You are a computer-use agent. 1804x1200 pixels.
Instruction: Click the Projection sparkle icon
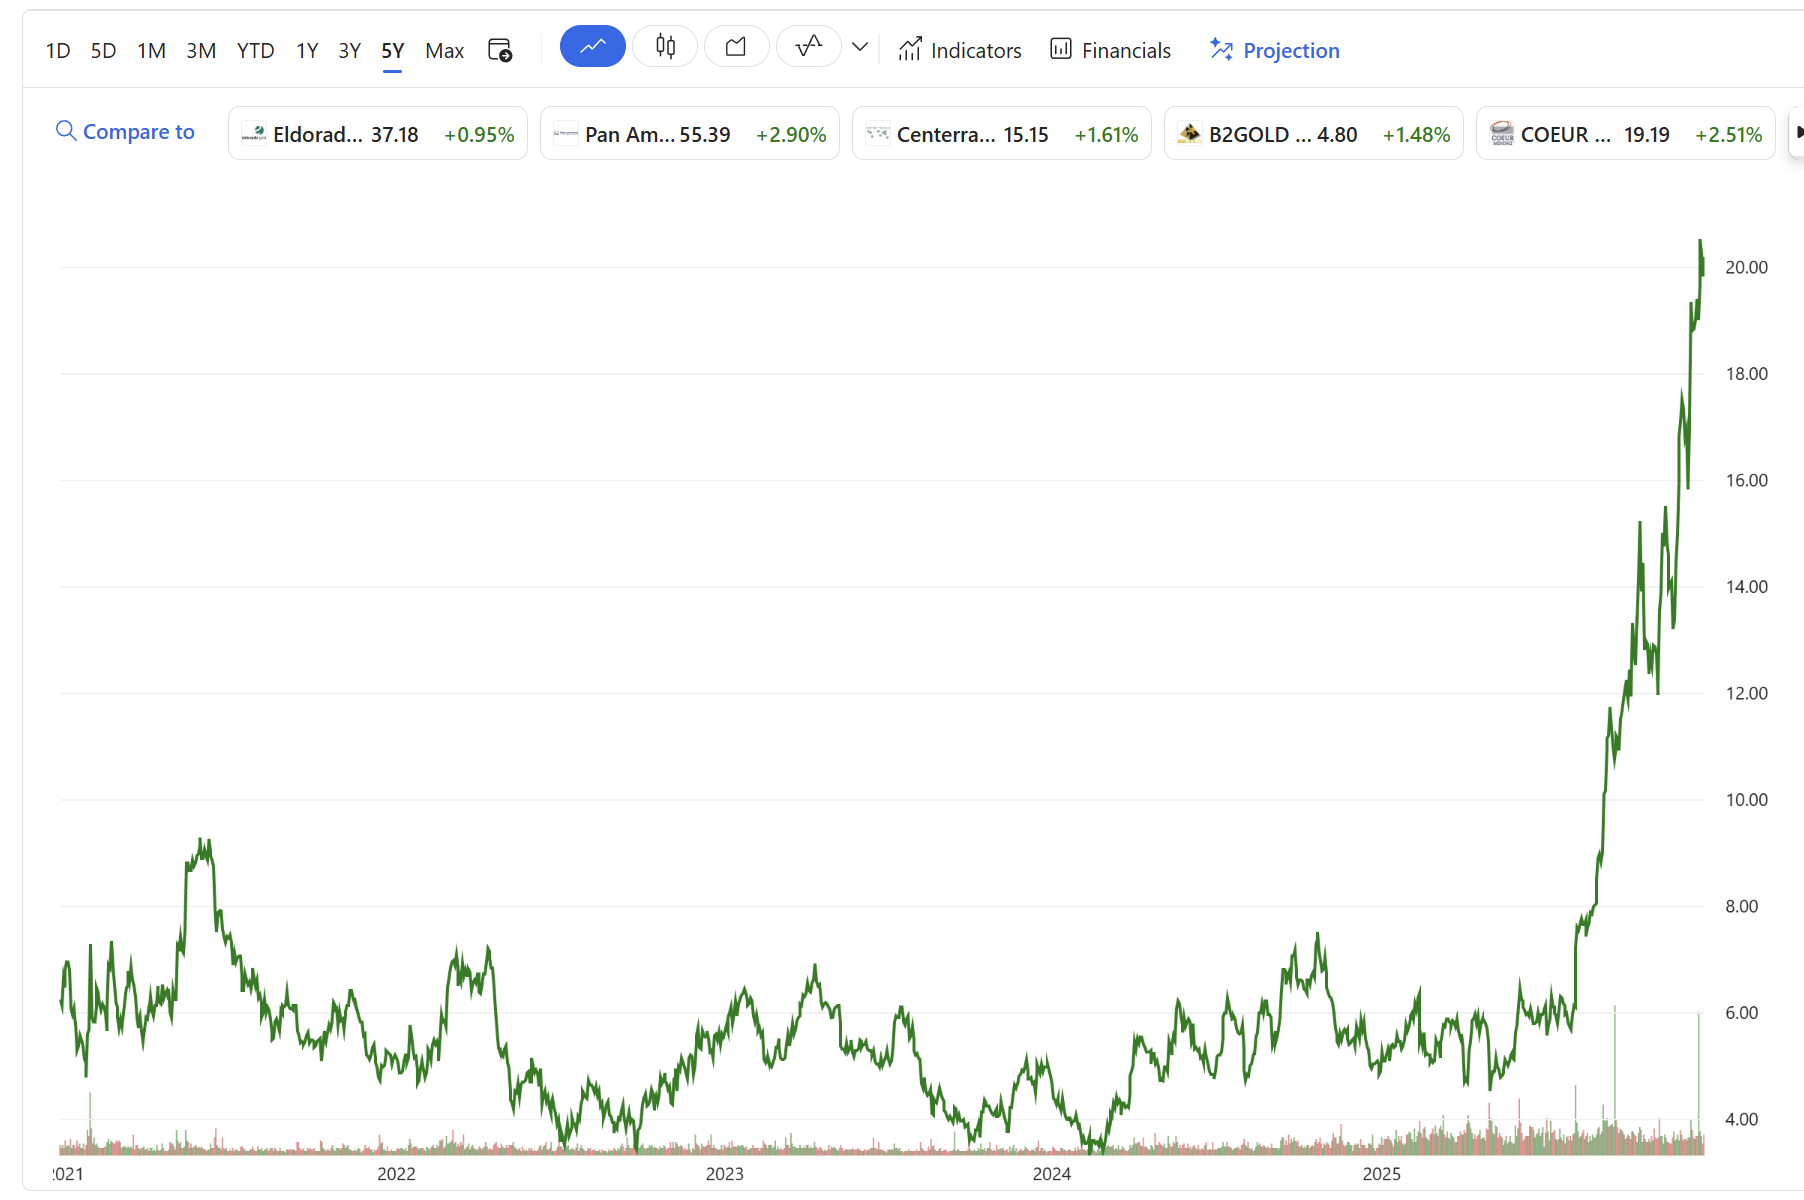tap(1221, 49)
